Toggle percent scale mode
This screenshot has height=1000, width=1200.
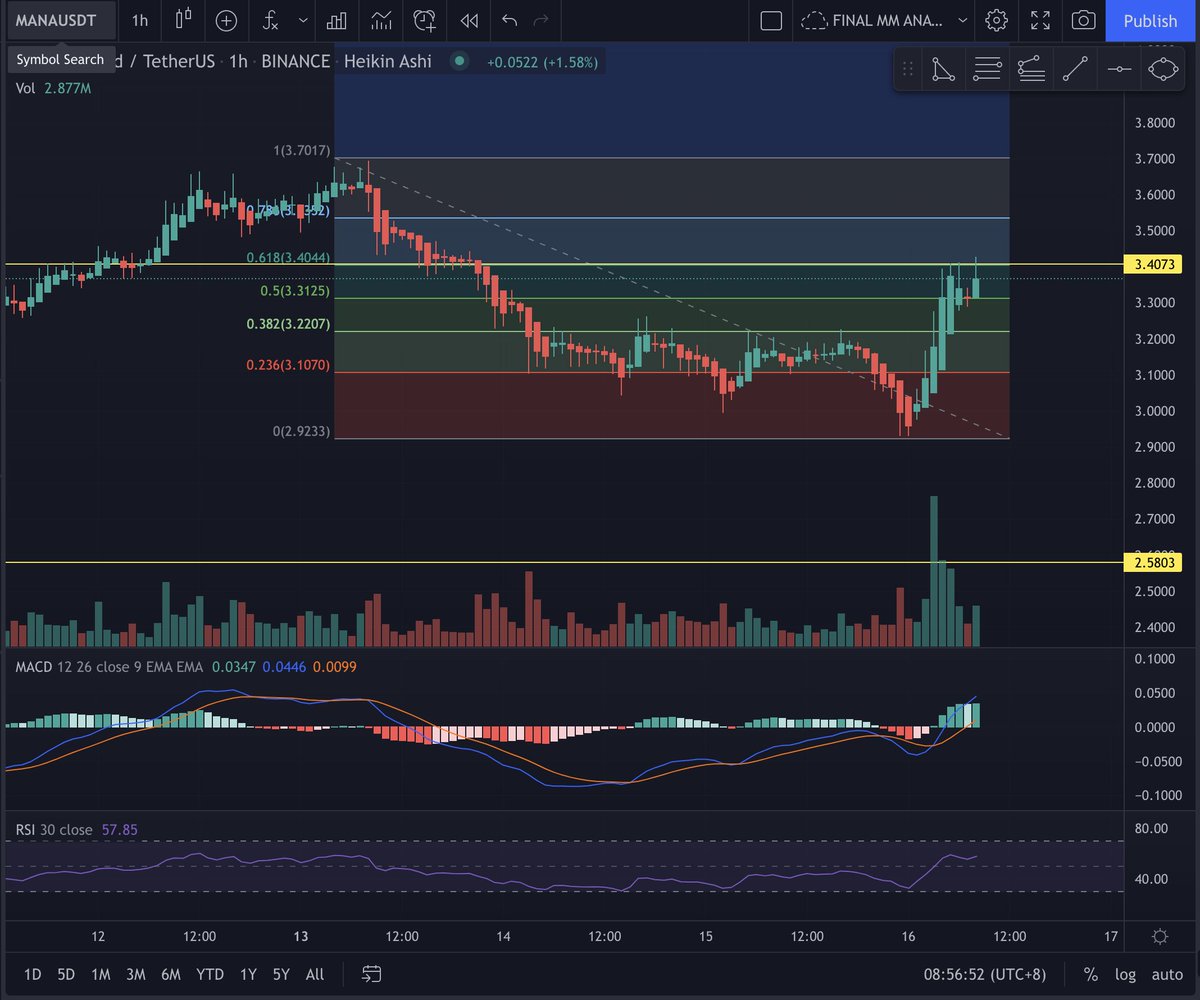[1090, 974]
